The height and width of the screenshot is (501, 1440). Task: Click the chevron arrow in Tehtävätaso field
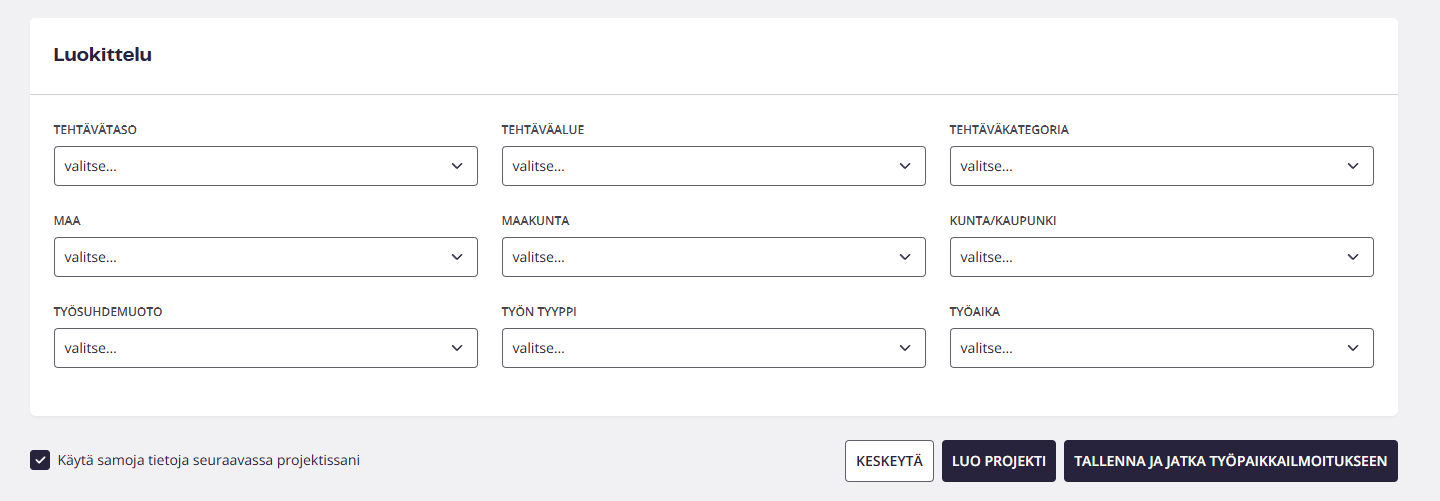[x=457, y=166]
